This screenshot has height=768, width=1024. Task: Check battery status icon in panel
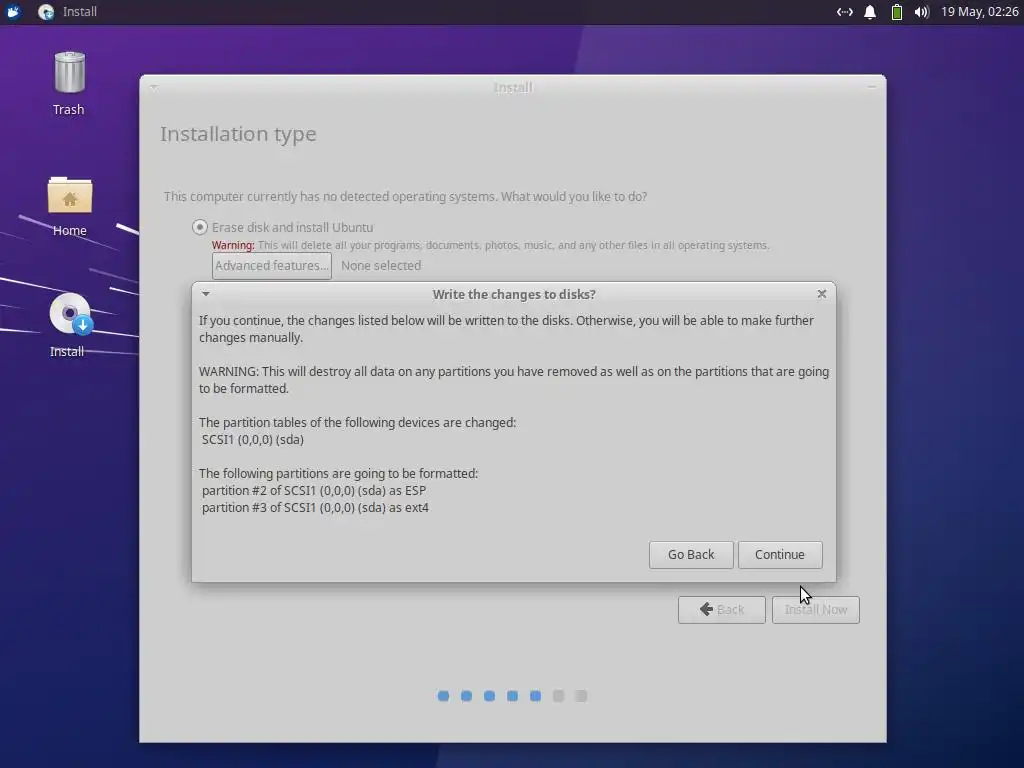[897, 12]
